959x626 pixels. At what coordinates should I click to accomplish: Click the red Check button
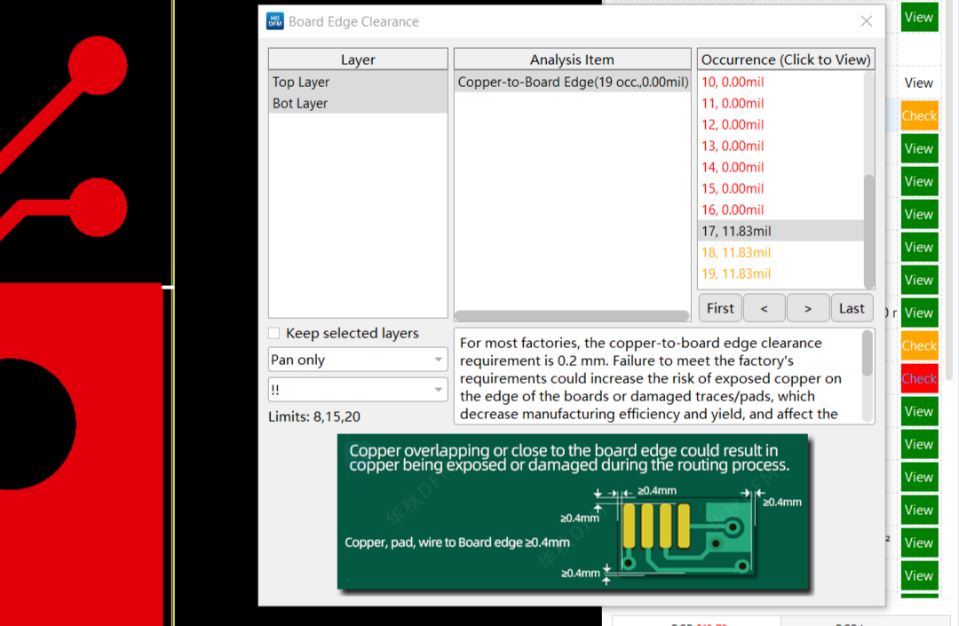[x=919, y=379]
